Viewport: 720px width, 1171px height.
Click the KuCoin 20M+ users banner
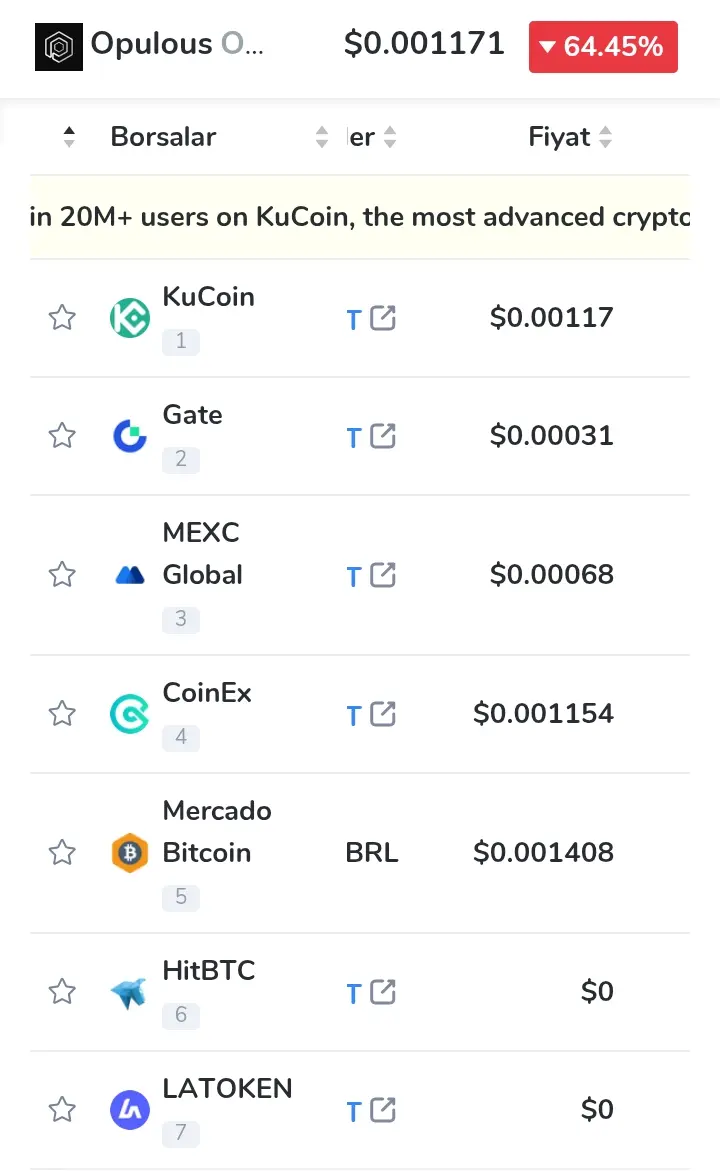360,217
